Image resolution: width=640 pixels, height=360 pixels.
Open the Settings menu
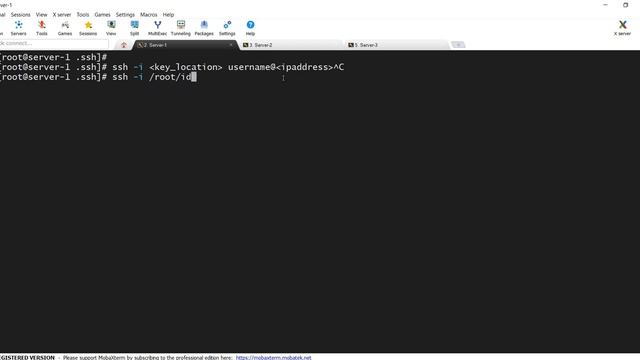click(x=125, y=15)
